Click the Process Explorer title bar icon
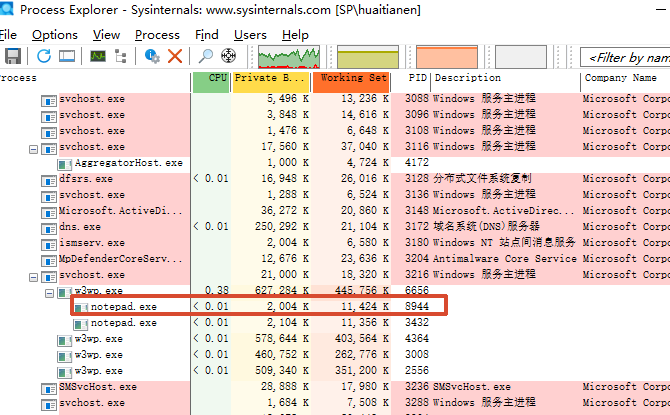Viewport: 670px width, 415px height. coord(6,8)
